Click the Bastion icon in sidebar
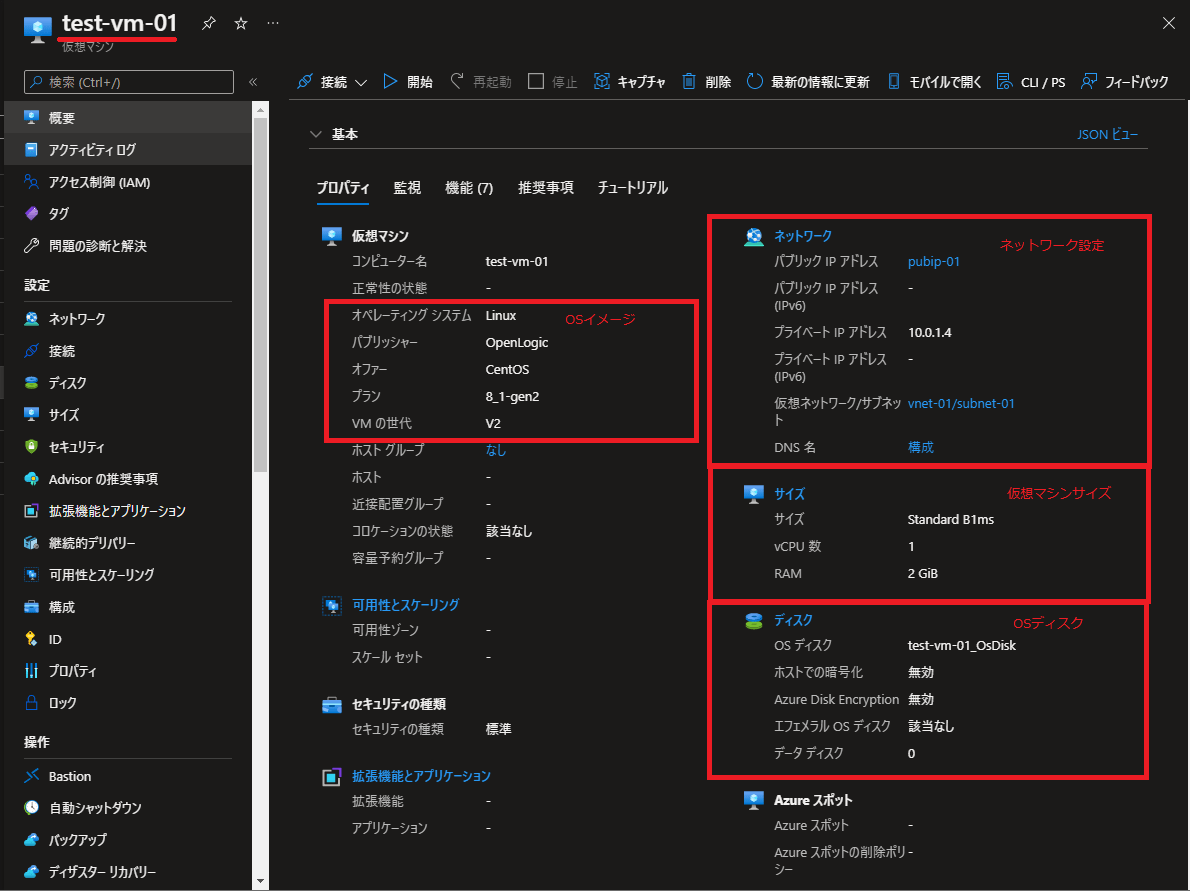 coord(31,776)
